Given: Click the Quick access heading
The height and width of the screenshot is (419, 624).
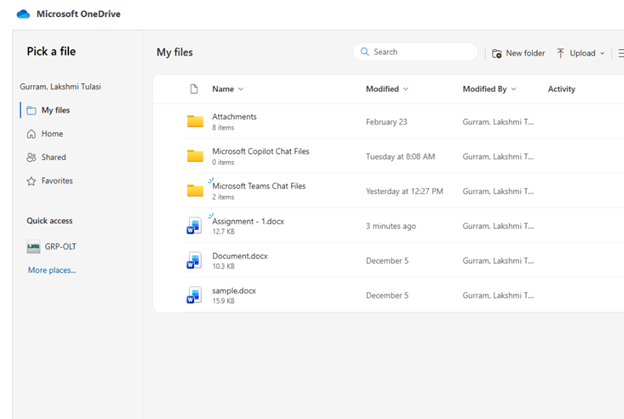Looking at the screenshot, I should pos(49,221).
